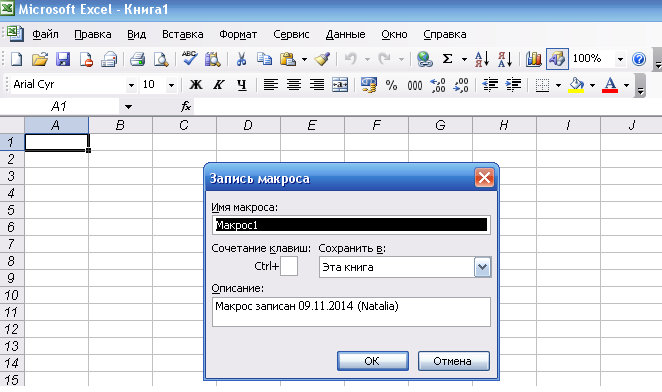662x392 pixels.
Task: Confirm macro recording with OK
Action: click(x=373, y=361)
